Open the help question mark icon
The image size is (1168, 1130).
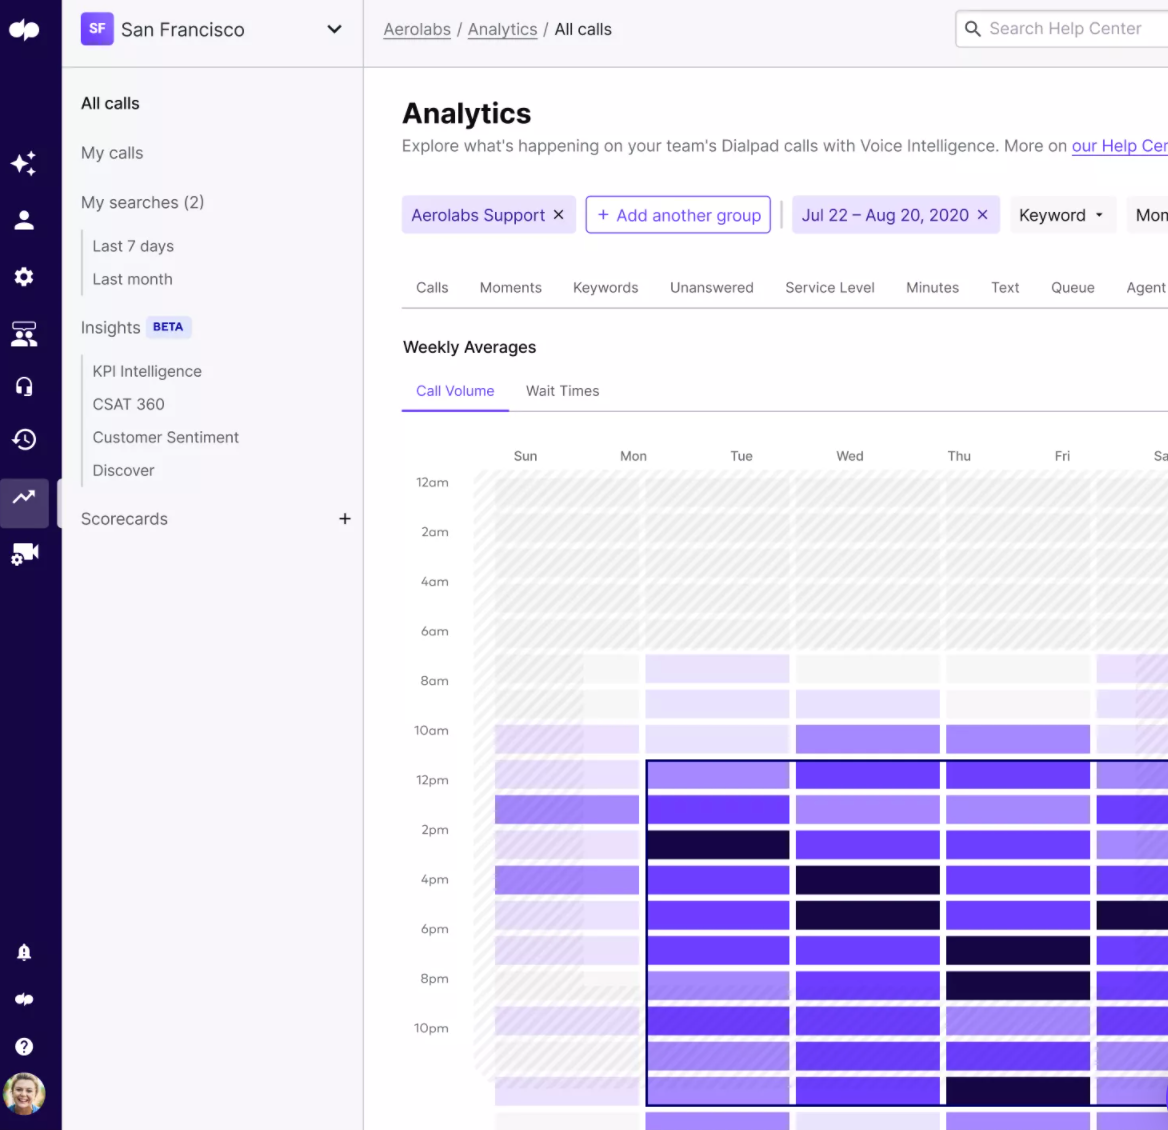tap(24, 1047)
